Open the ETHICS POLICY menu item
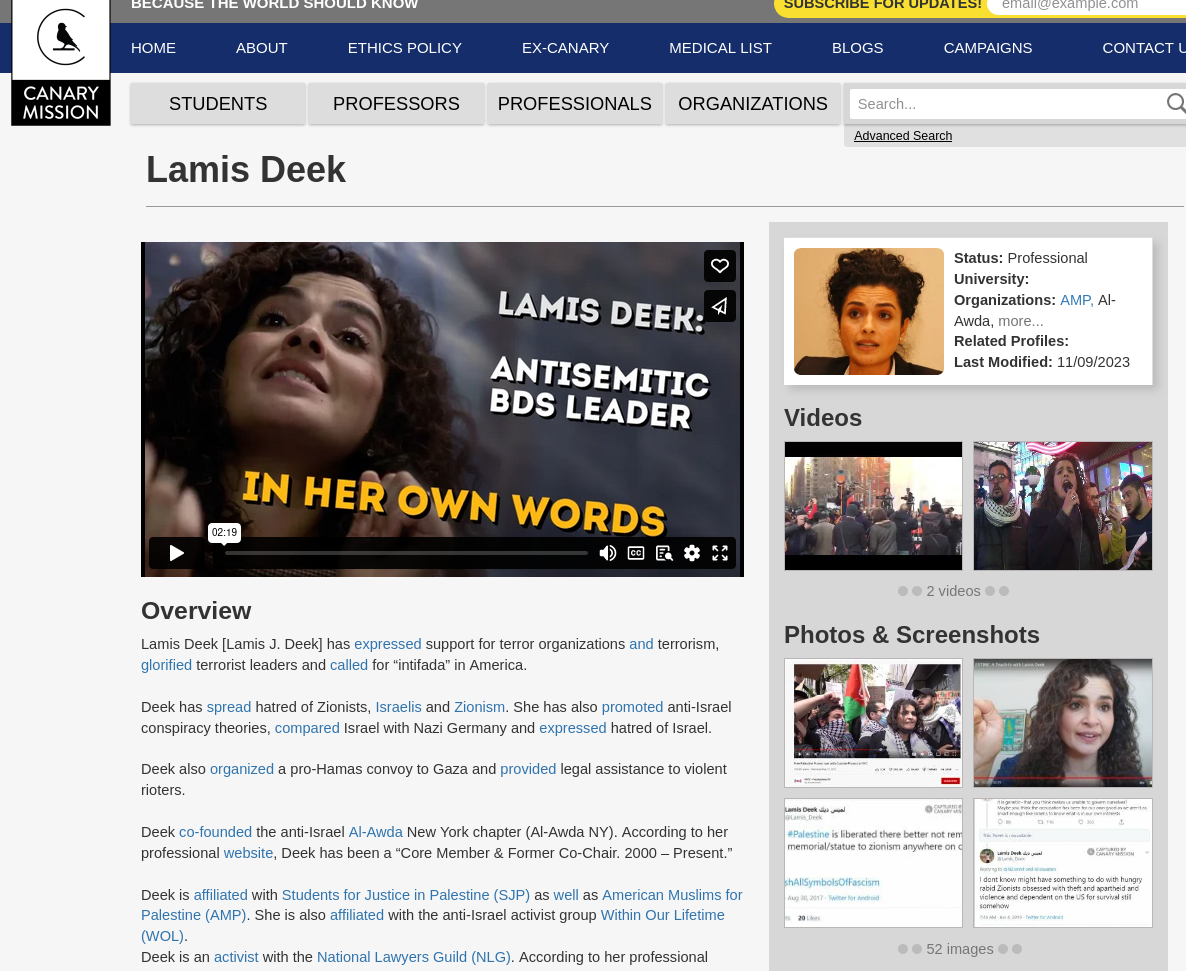 click(405, 48)
